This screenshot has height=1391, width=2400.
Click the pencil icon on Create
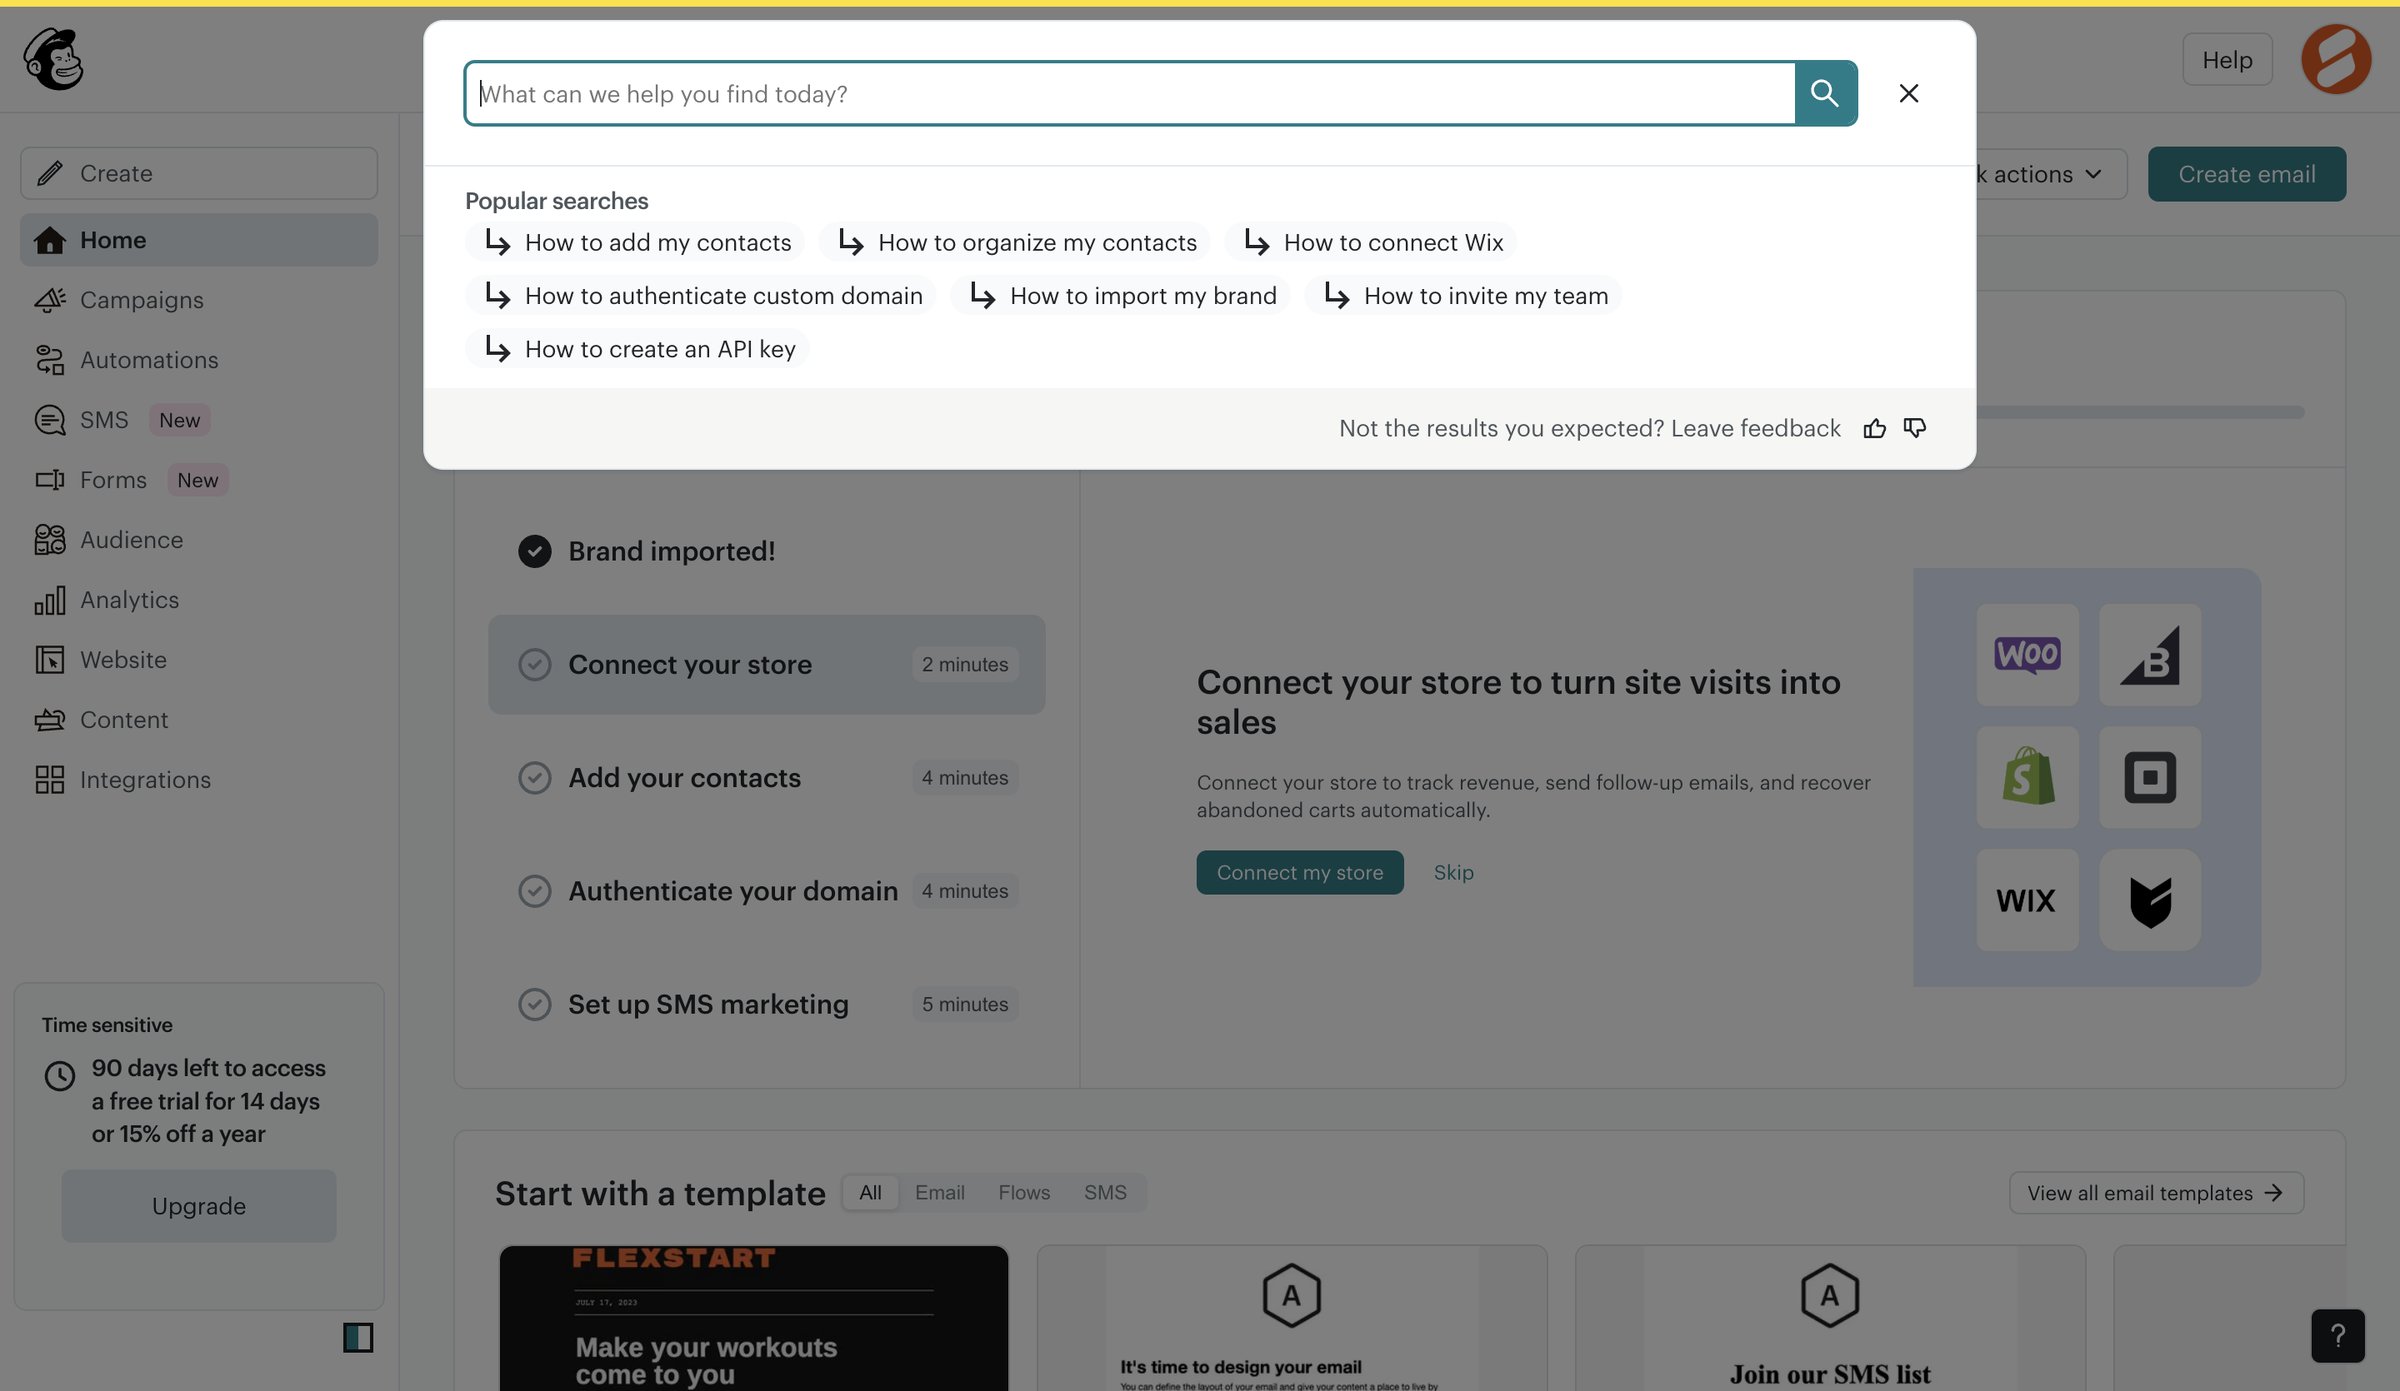50,173
